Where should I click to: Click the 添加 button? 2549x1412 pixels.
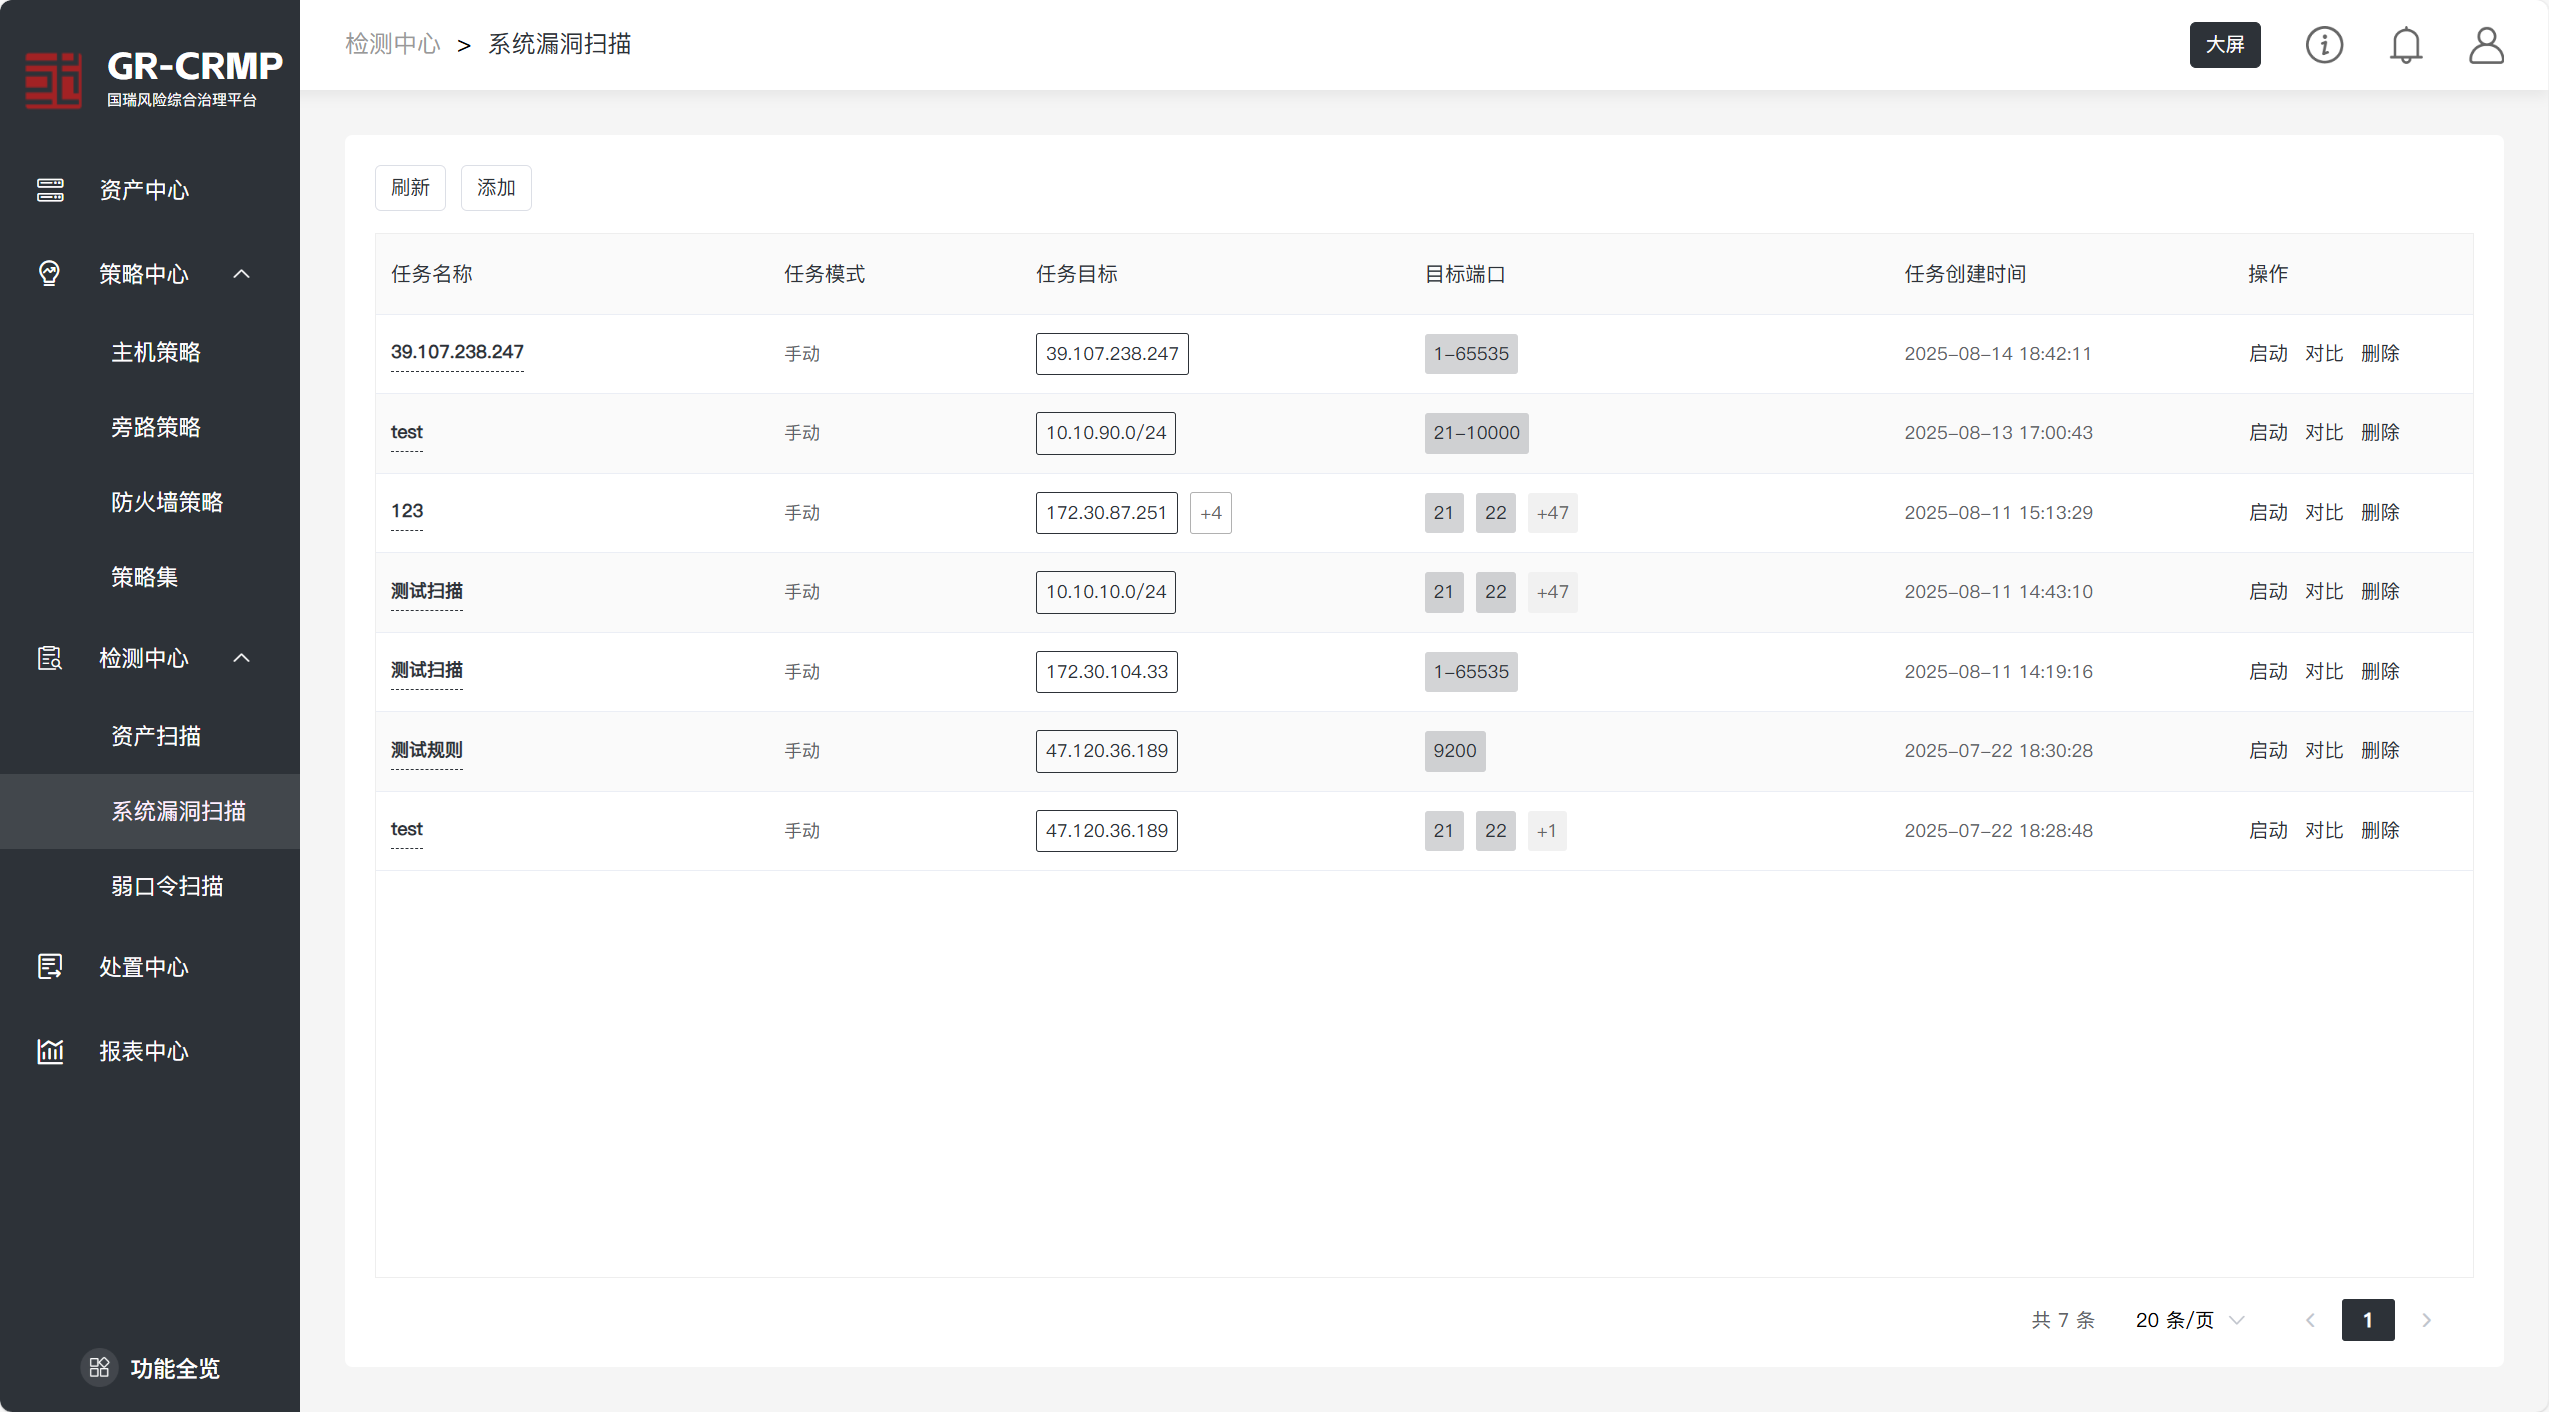(x=496, y=188)
